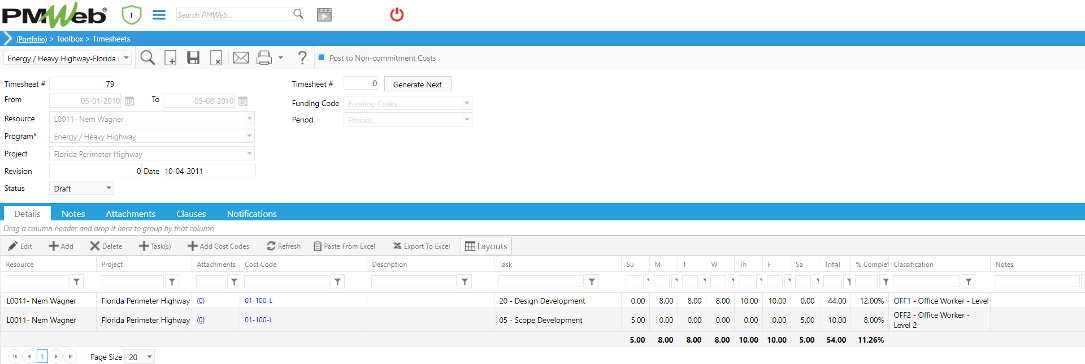This screenshot has width=1085, height=364.
Task: Toggle Post to Non-commitment Costs checkbox
Action: click(x=321, y=58)
